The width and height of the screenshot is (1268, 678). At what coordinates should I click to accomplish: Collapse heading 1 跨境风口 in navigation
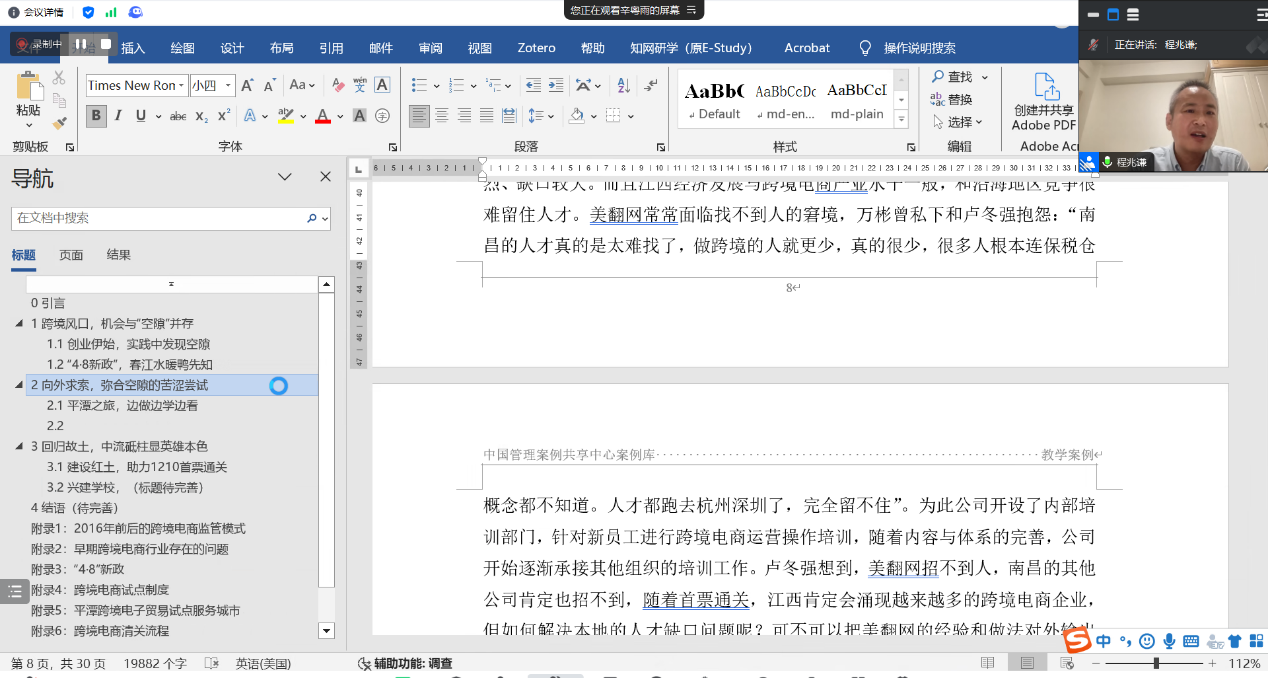point(19,324)
